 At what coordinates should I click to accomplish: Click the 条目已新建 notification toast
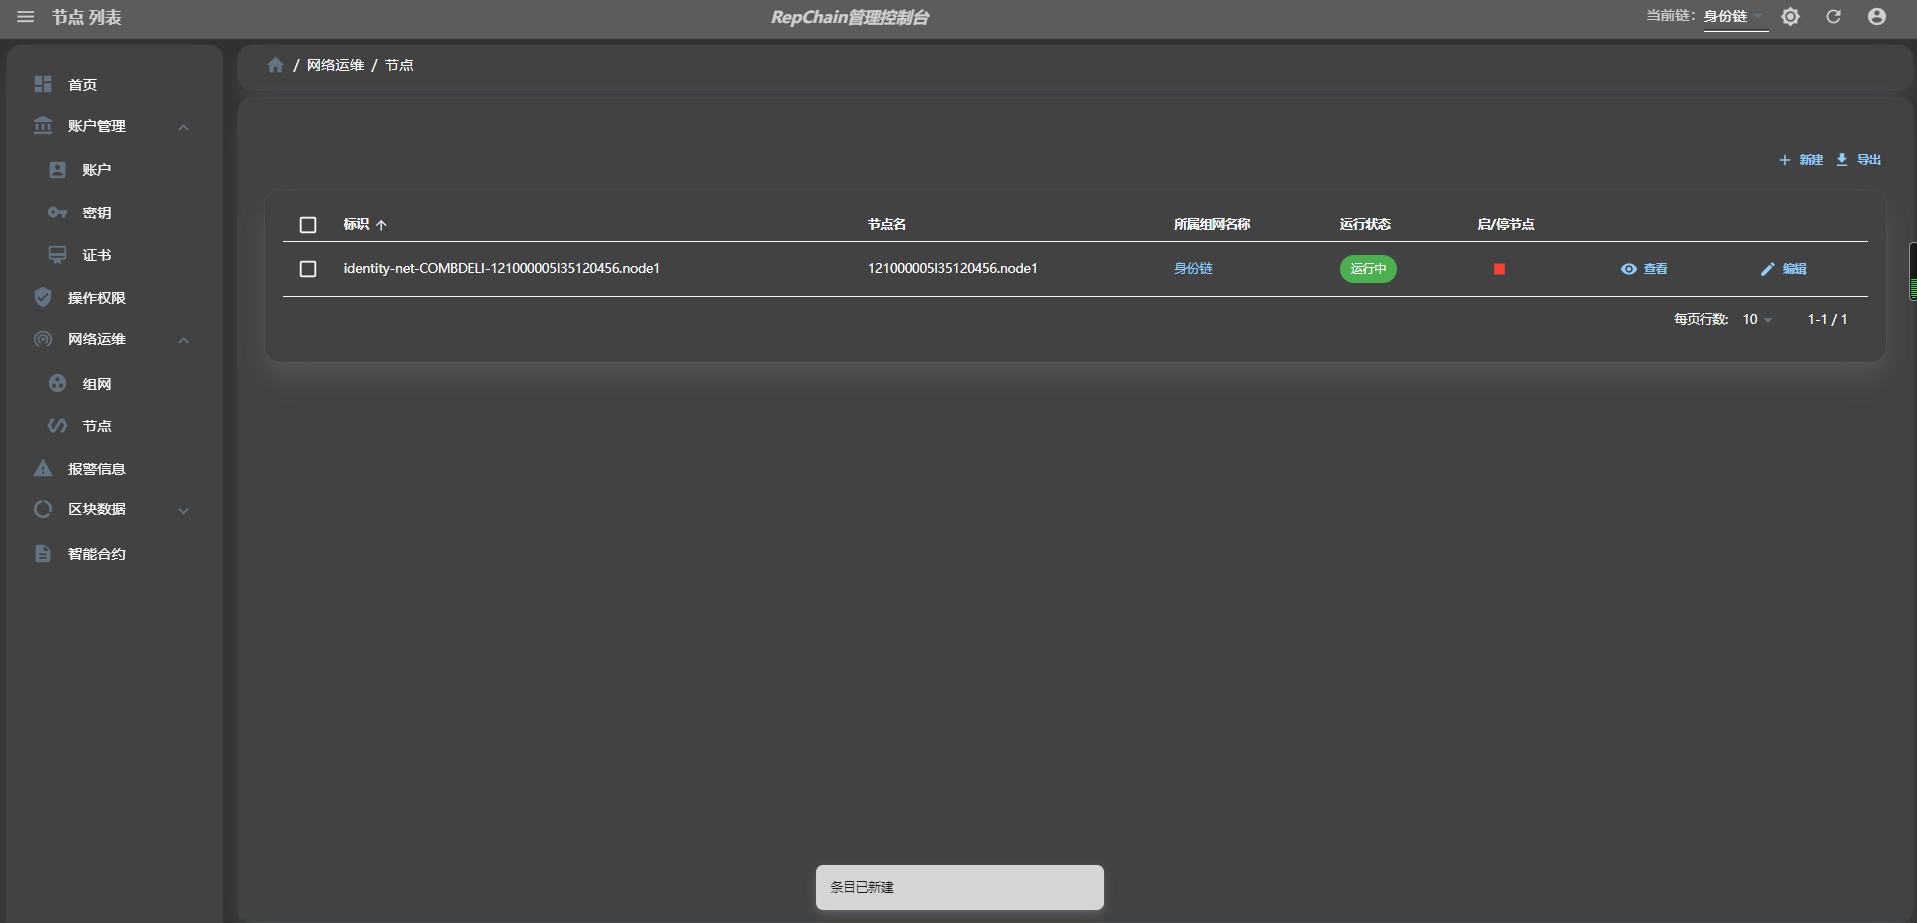[960, 887]
